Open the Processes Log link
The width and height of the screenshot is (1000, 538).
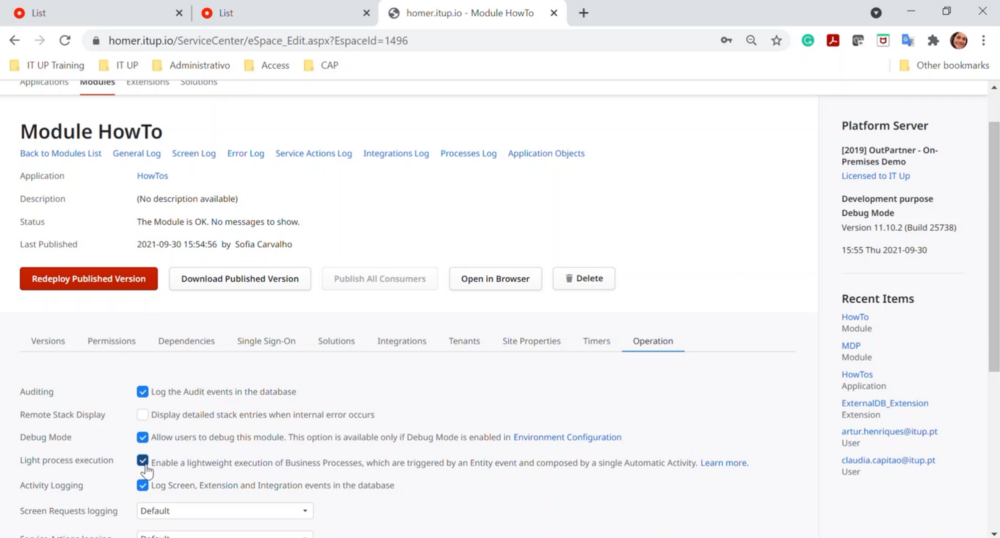[x=468, y=154]
